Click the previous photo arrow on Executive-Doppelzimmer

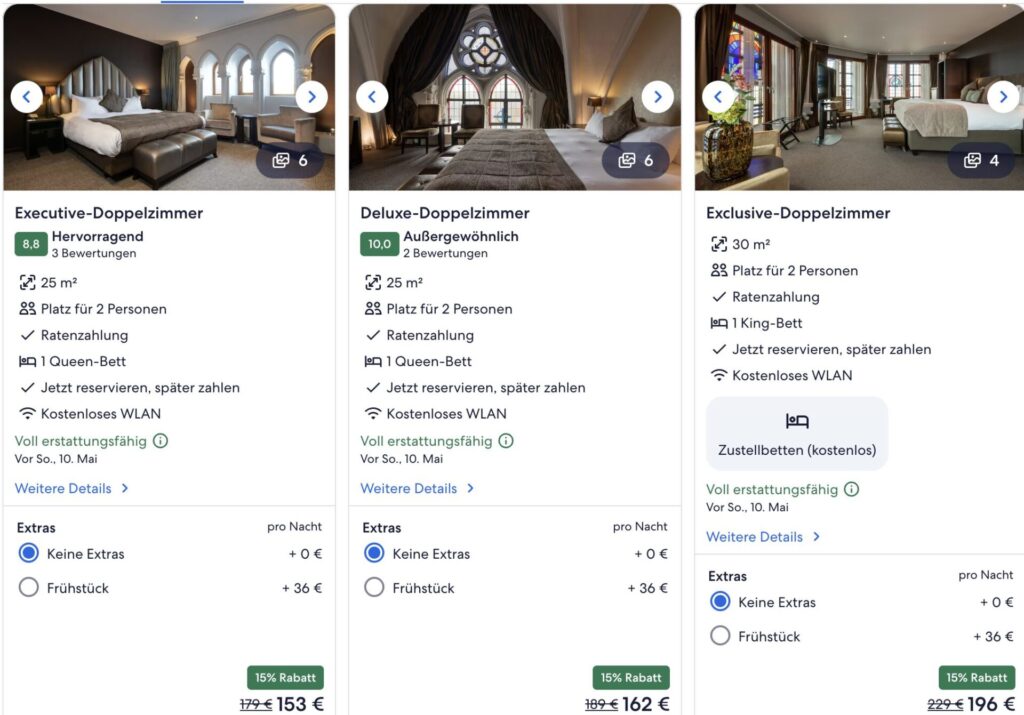click(x=26, y=96)
